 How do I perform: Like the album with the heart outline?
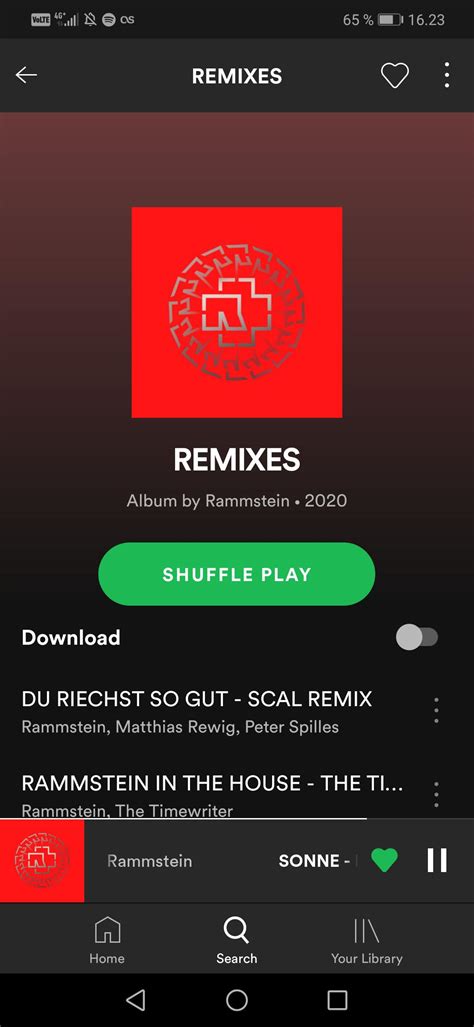(395, 75)
